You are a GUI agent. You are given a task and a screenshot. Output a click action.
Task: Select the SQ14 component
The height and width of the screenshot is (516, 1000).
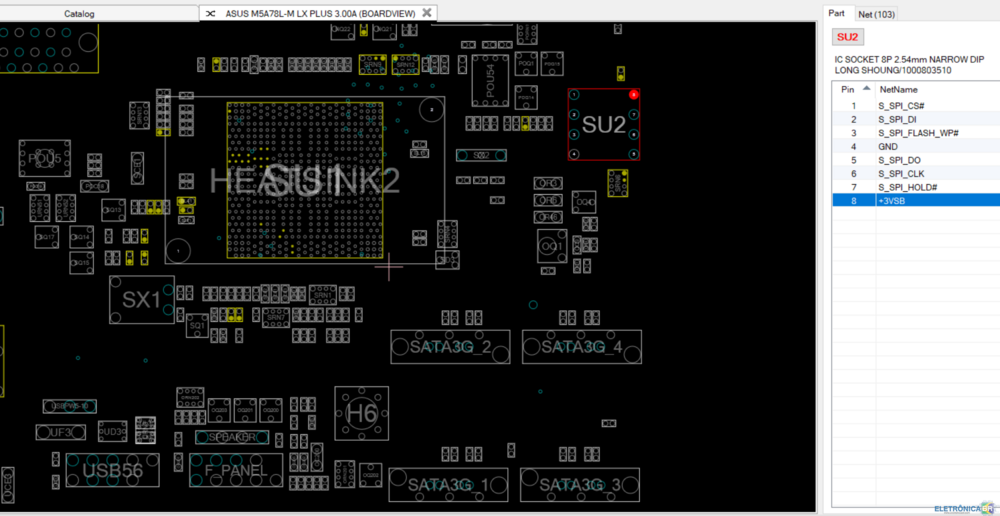(82, 237)
